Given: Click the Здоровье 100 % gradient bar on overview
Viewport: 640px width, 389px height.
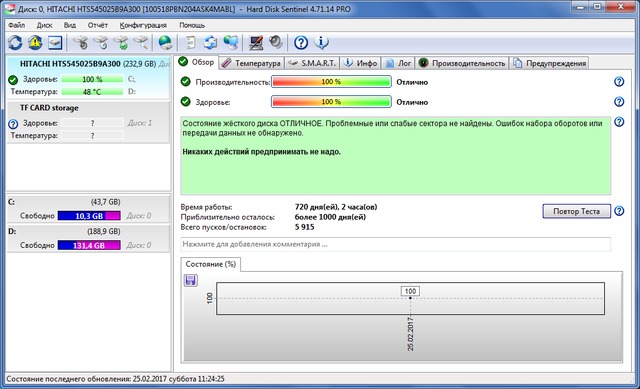Looking at the screenshot, I should [331, 102].
